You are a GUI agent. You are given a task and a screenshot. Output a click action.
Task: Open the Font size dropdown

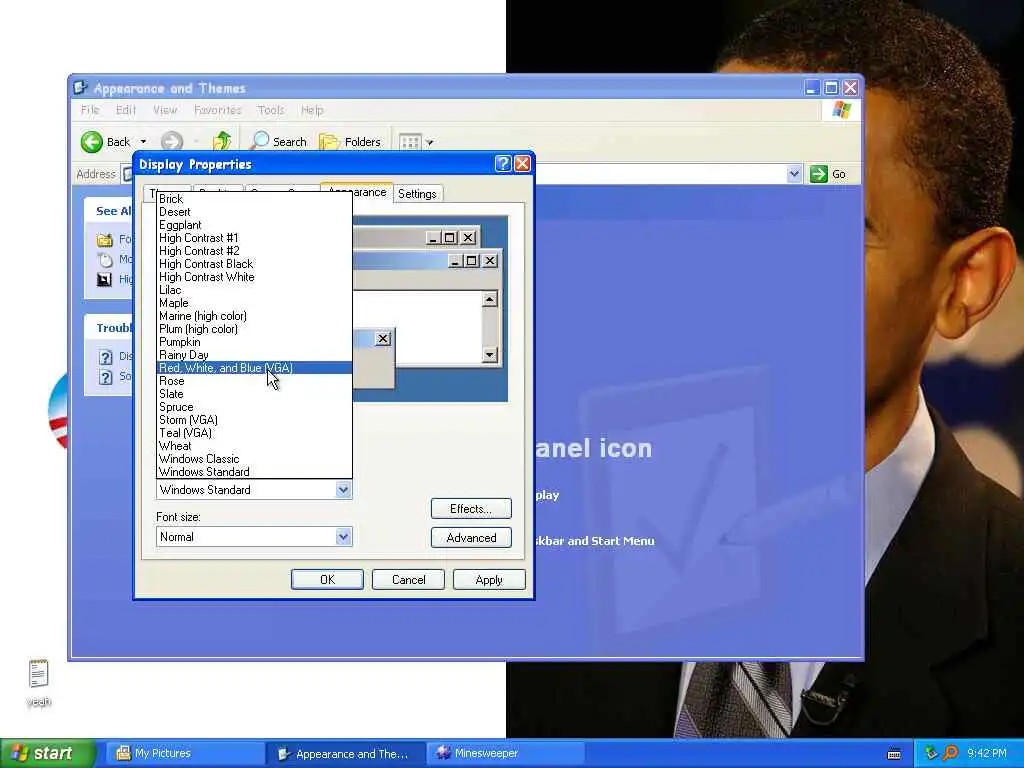[343, 537]
